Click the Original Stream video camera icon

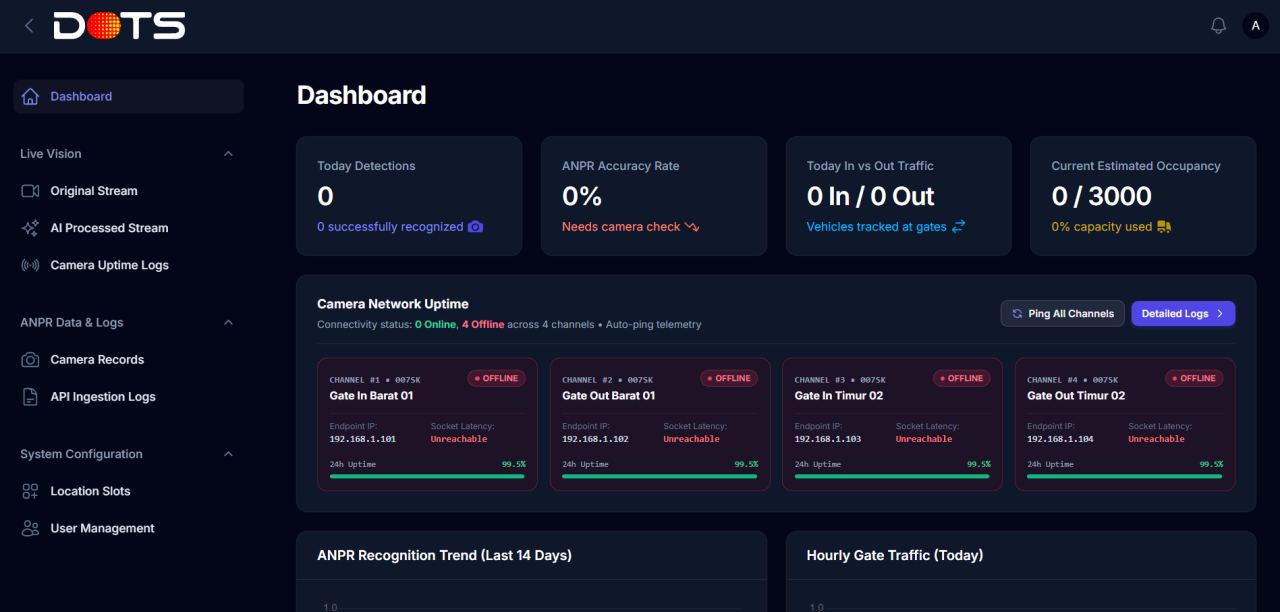pos(30,191)
